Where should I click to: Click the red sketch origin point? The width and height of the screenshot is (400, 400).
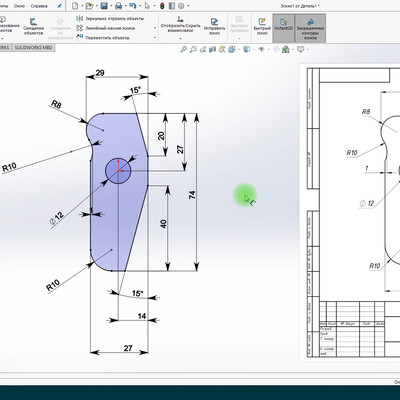[118, 171]
